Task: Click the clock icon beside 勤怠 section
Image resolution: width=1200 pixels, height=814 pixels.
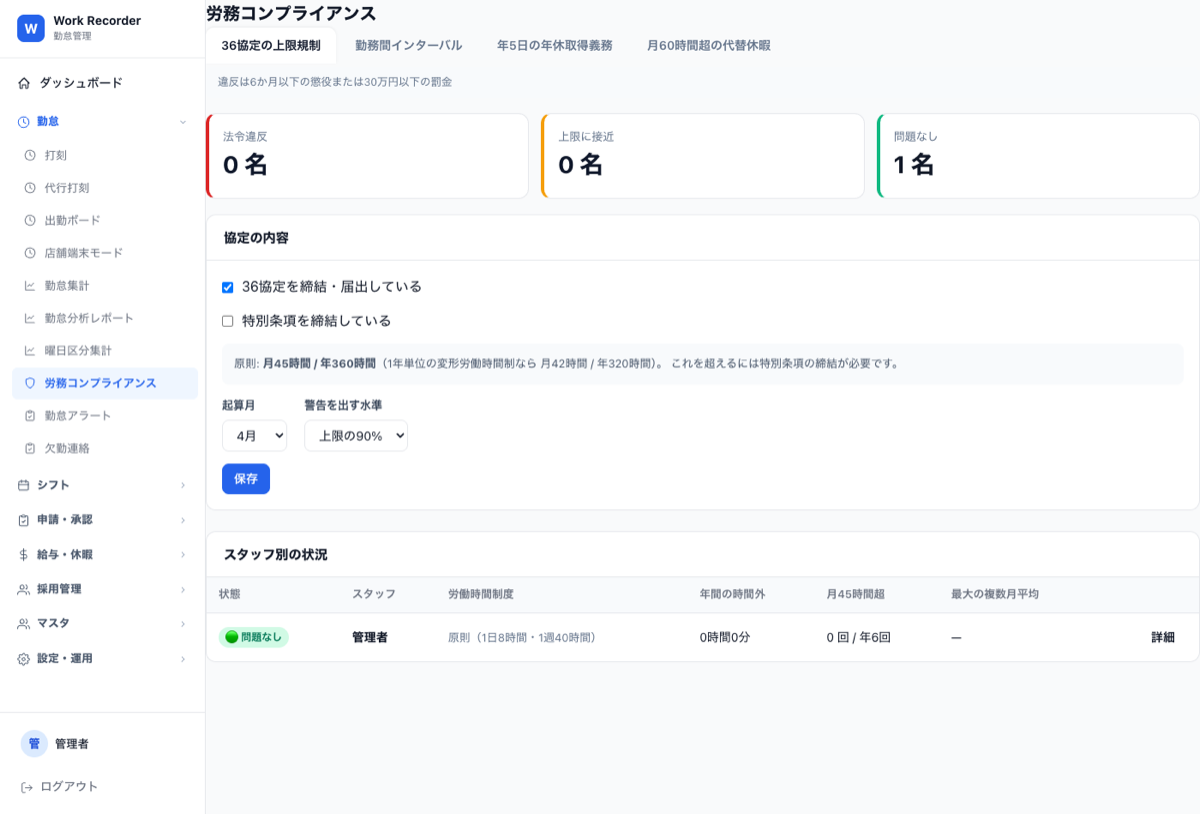Action: pyautogui.click(x=24, y=122)
